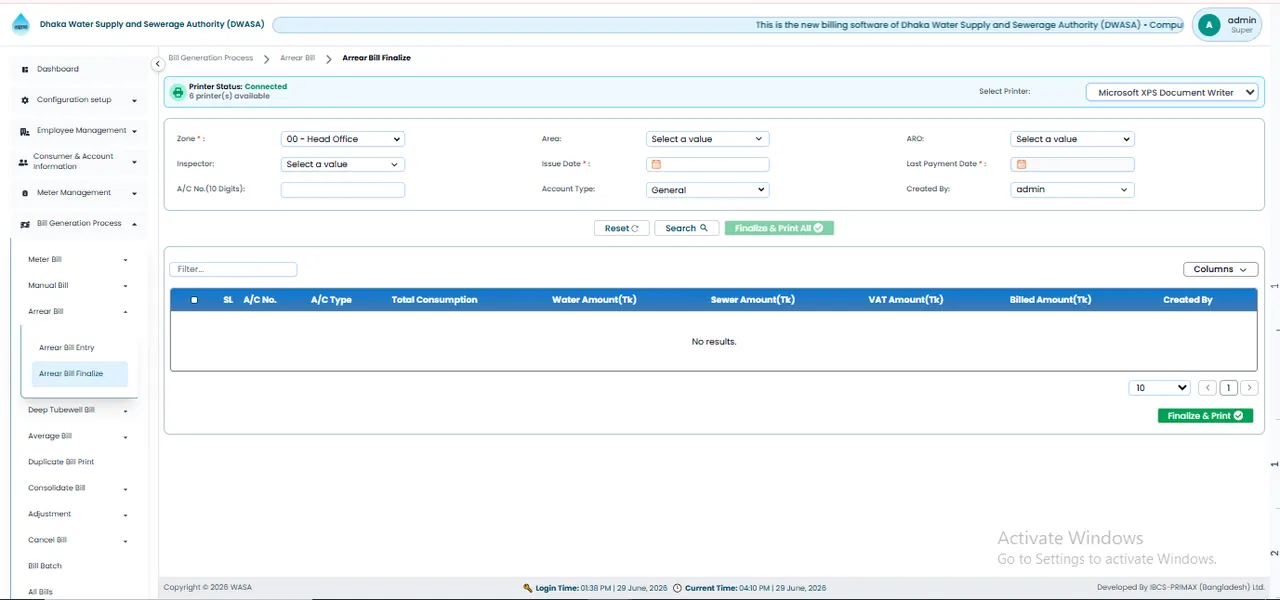Open the Created By dropdown showing admin
Viewport: 1280px width, 600px height.
point(1072,189)
